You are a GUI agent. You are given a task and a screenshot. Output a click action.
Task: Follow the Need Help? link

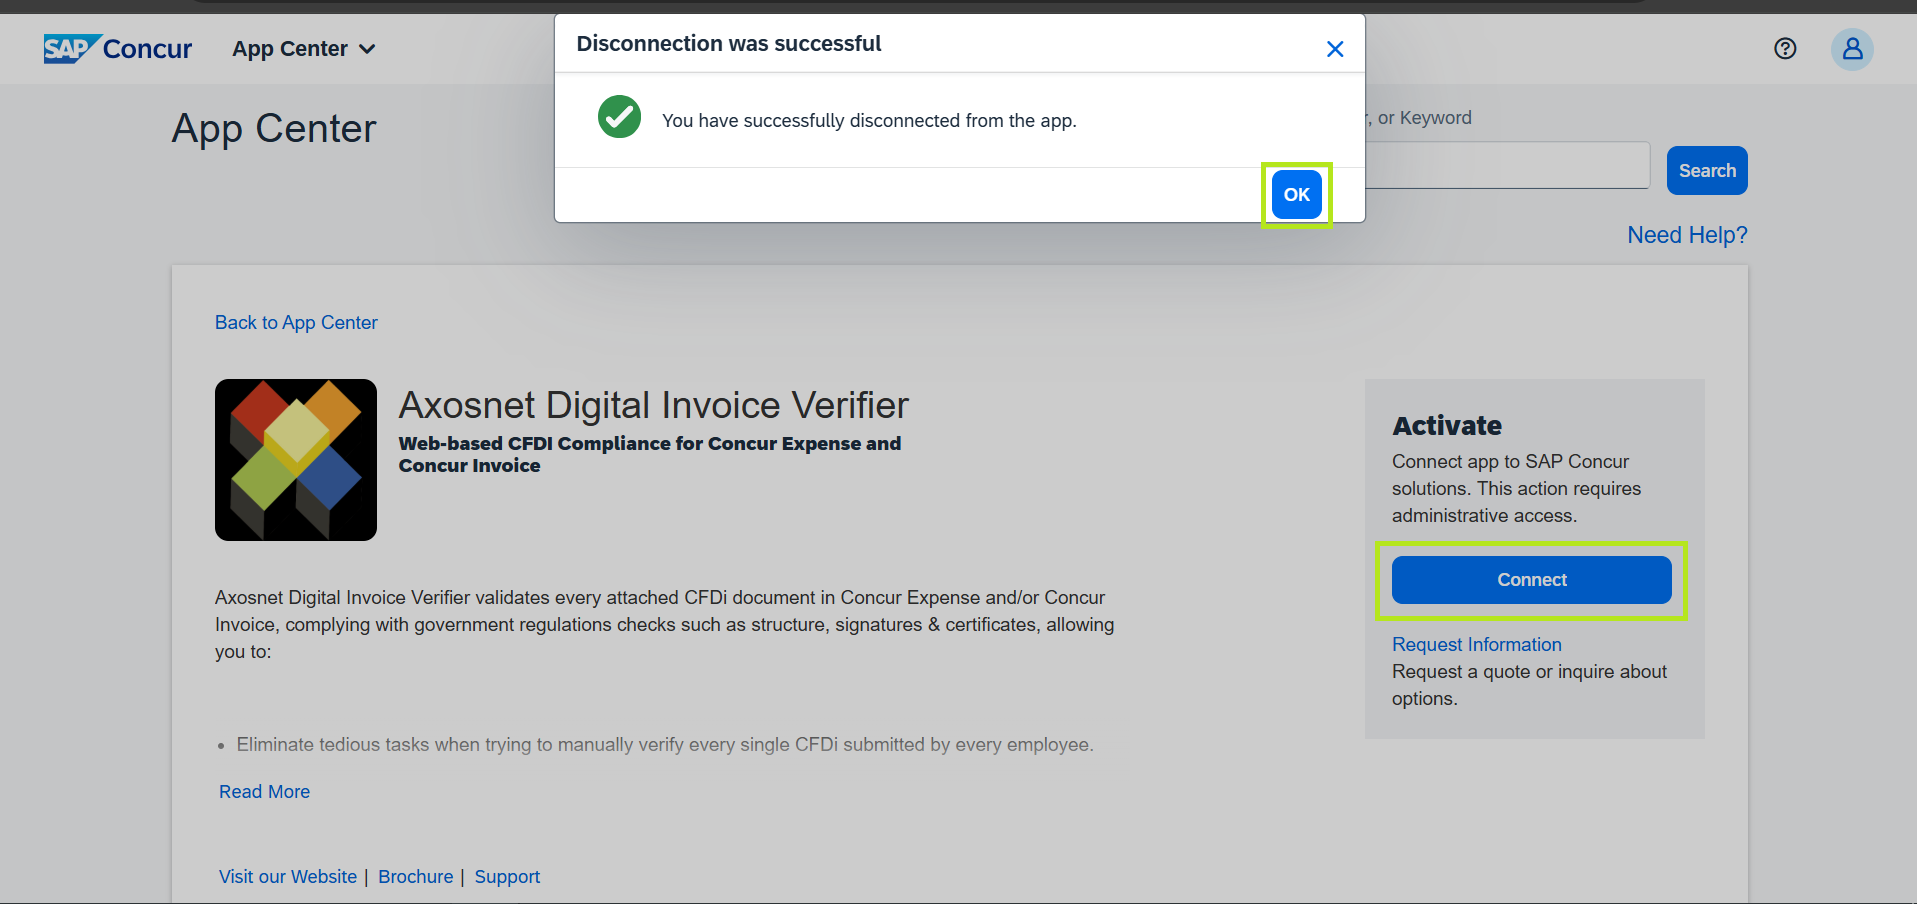coord(1687,235)
